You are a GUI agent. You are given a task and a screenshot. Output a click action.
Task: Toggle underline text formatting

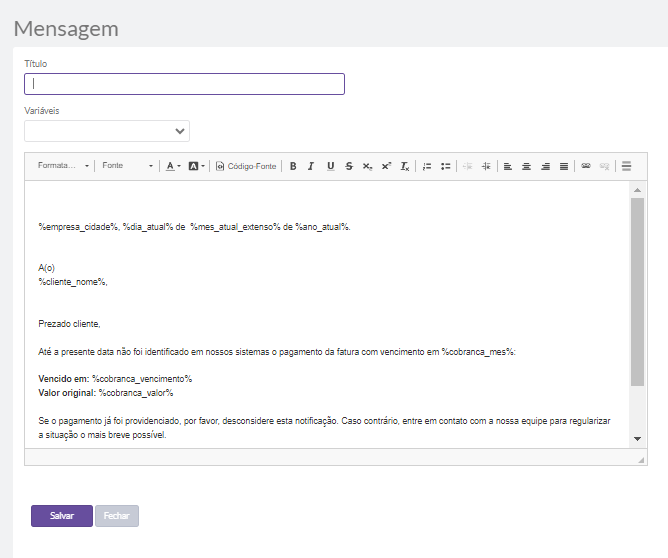point(330,166)
